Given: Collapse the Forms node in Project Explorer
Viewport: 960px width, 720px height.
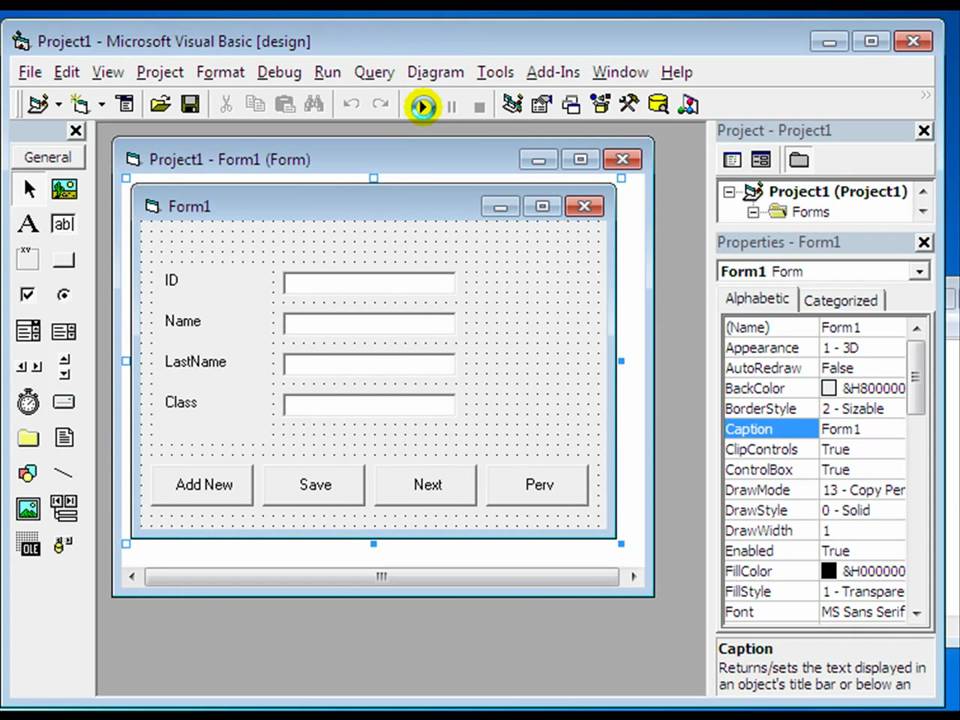Looking at the screenshot, I should point(754,212).
